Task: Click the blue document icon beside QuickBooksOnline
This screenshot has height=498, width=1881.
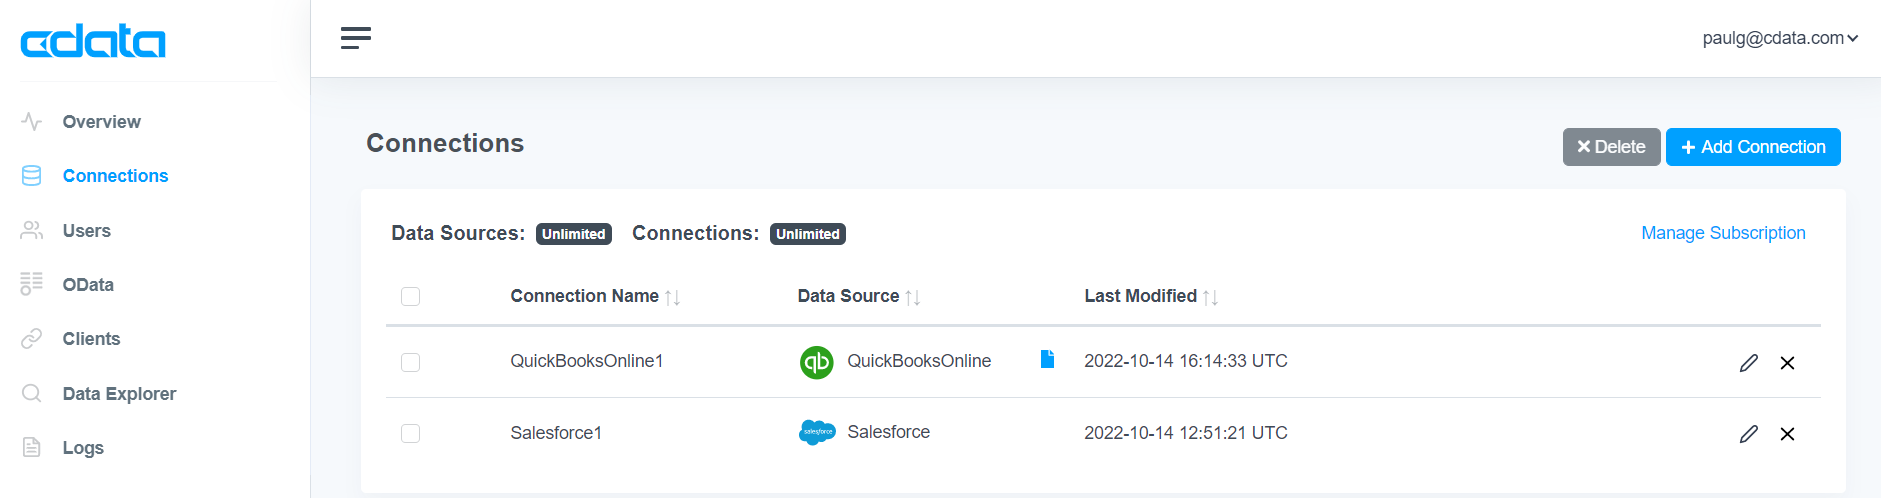Action: 1047,359
